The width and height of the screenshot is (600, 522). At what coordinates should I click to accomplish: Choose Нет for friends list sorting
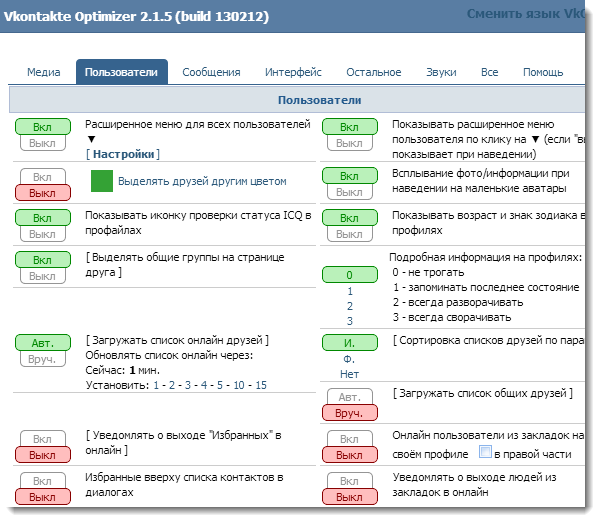pos(349,374)
